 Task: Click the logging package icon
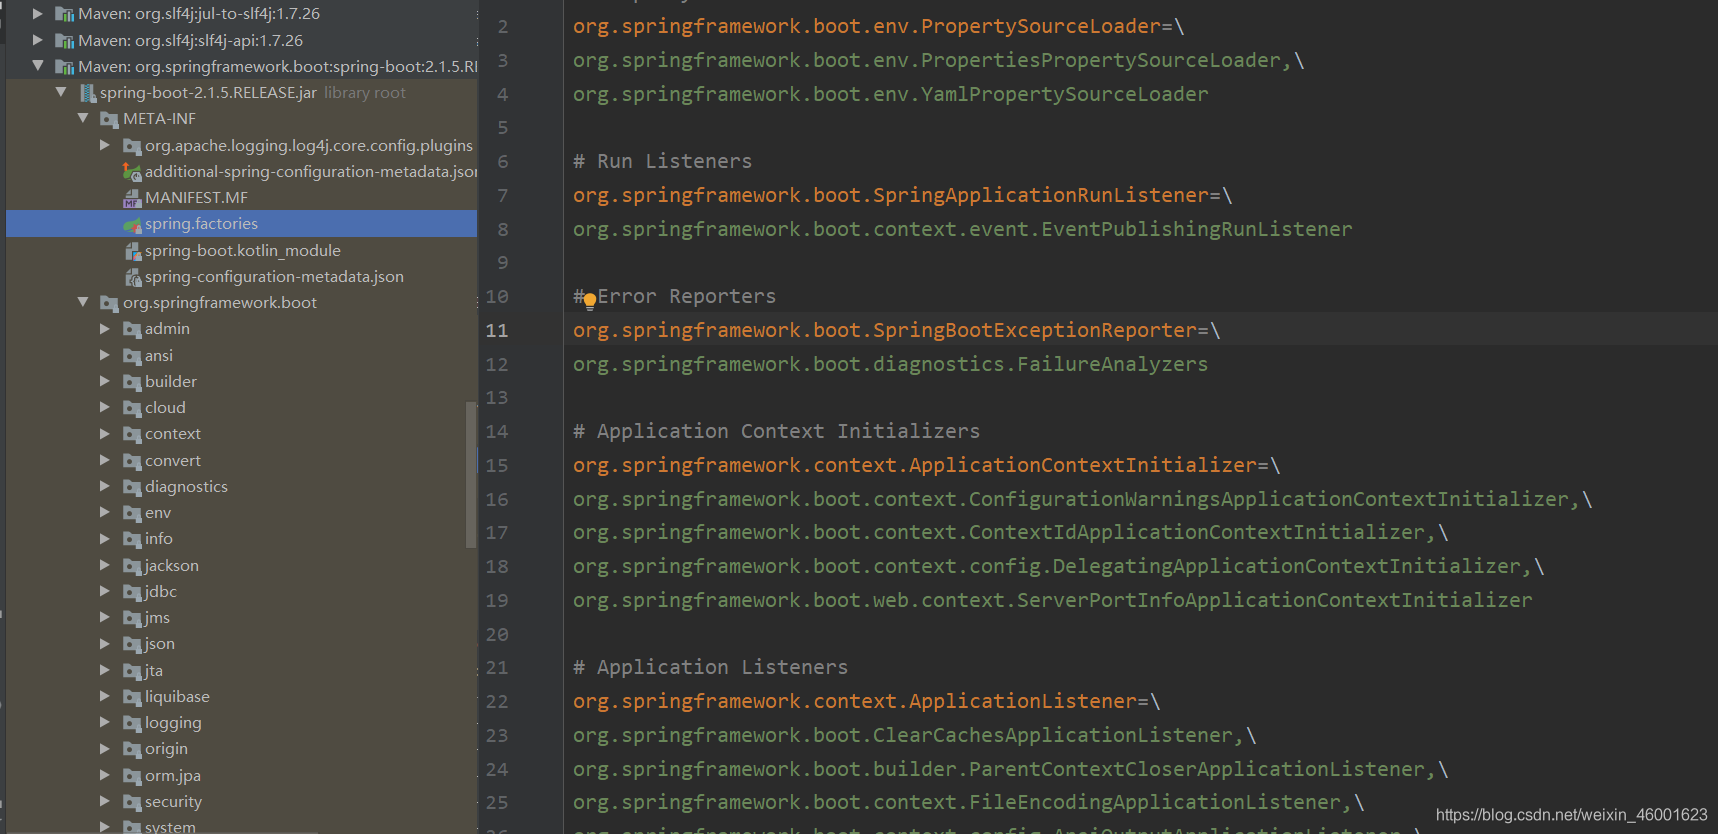[x=132, y=723]
